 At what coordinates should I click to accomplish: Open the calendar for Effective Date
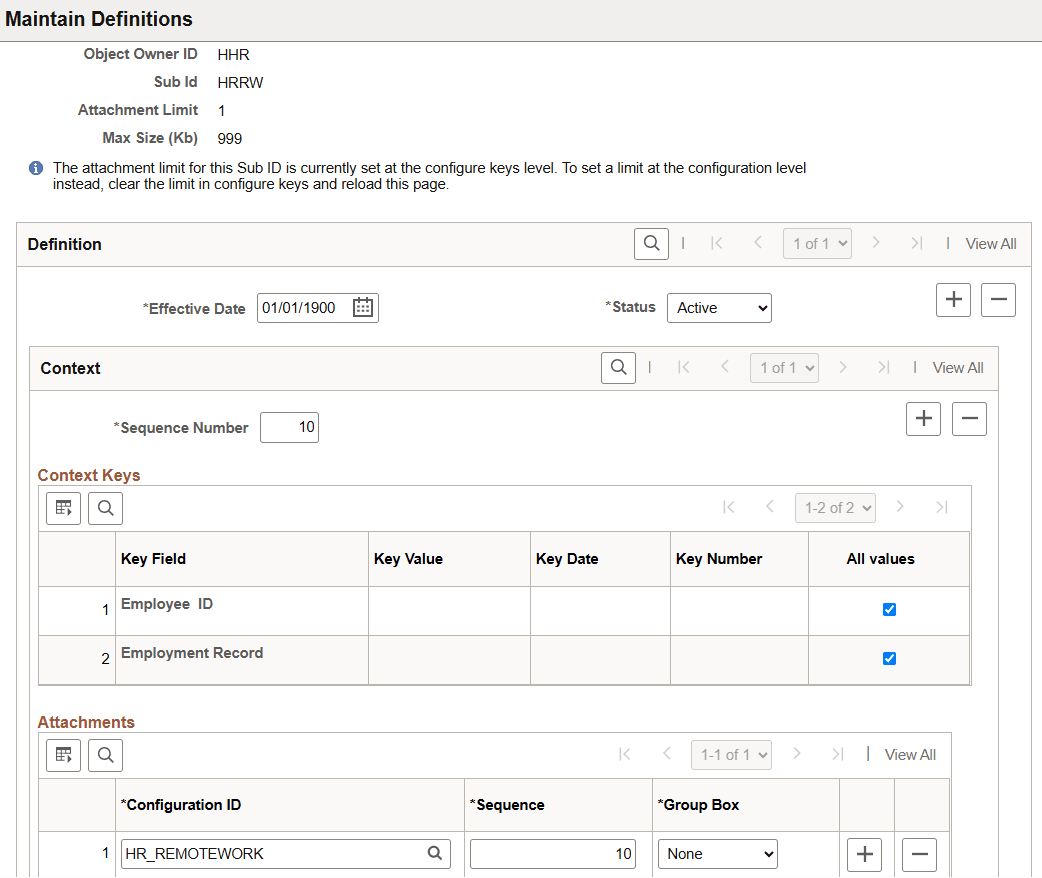coord(363,307)
